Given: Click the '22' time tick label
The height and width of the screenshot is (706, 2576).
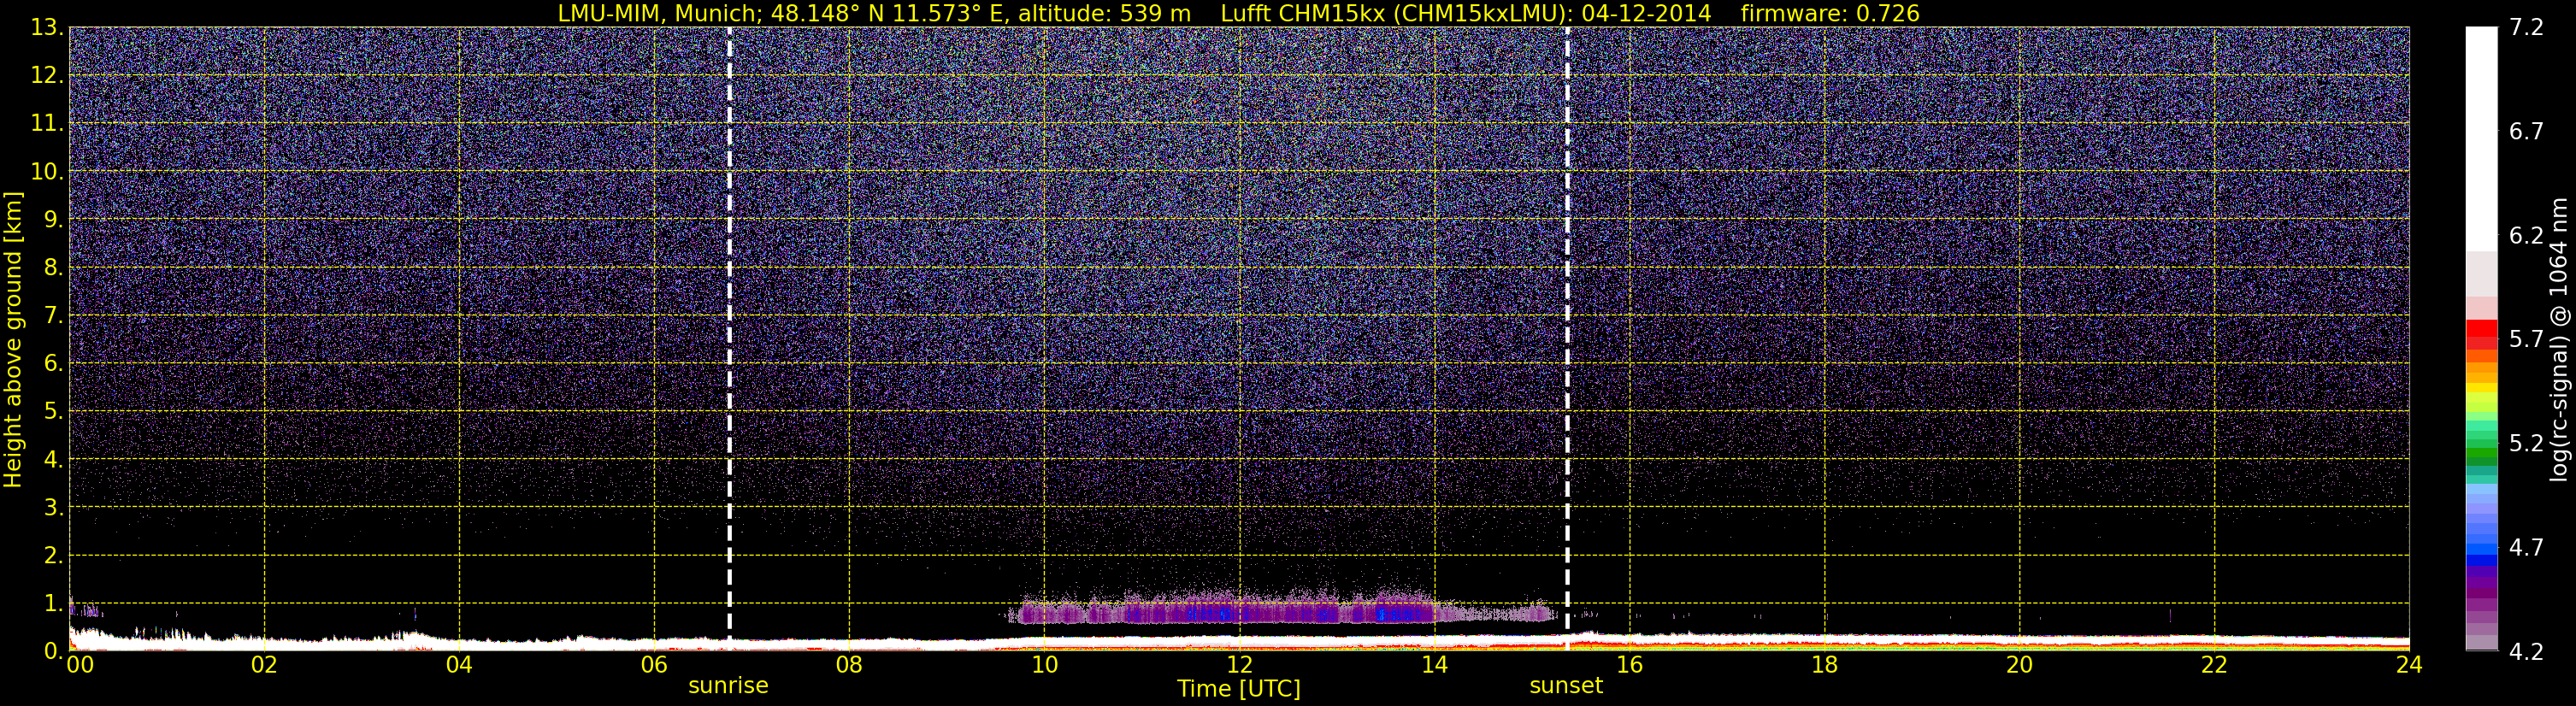Looking at the screenshot, I should click(2214, 666).
